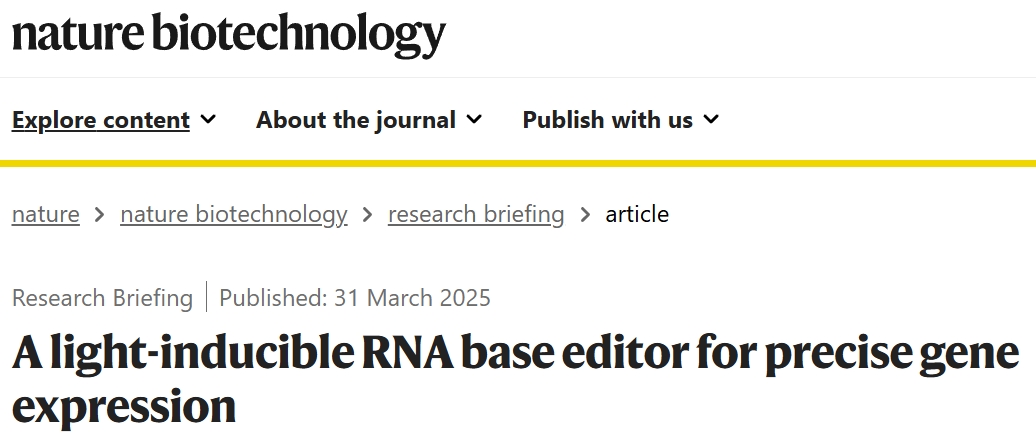Open the Publish with us menu
Viewport: 1036px width, 444px height.
pos(607,120)
